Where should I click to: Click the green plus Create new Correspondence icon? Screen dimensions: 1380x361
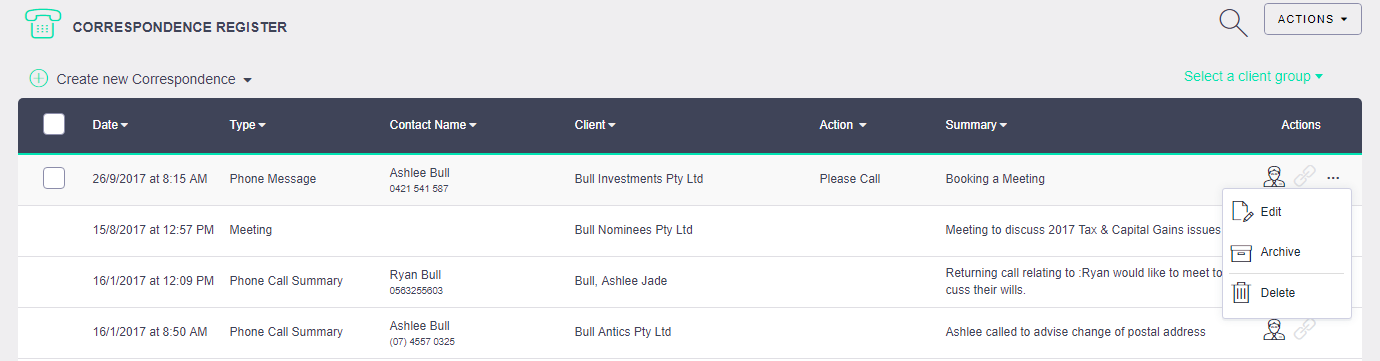39,78
